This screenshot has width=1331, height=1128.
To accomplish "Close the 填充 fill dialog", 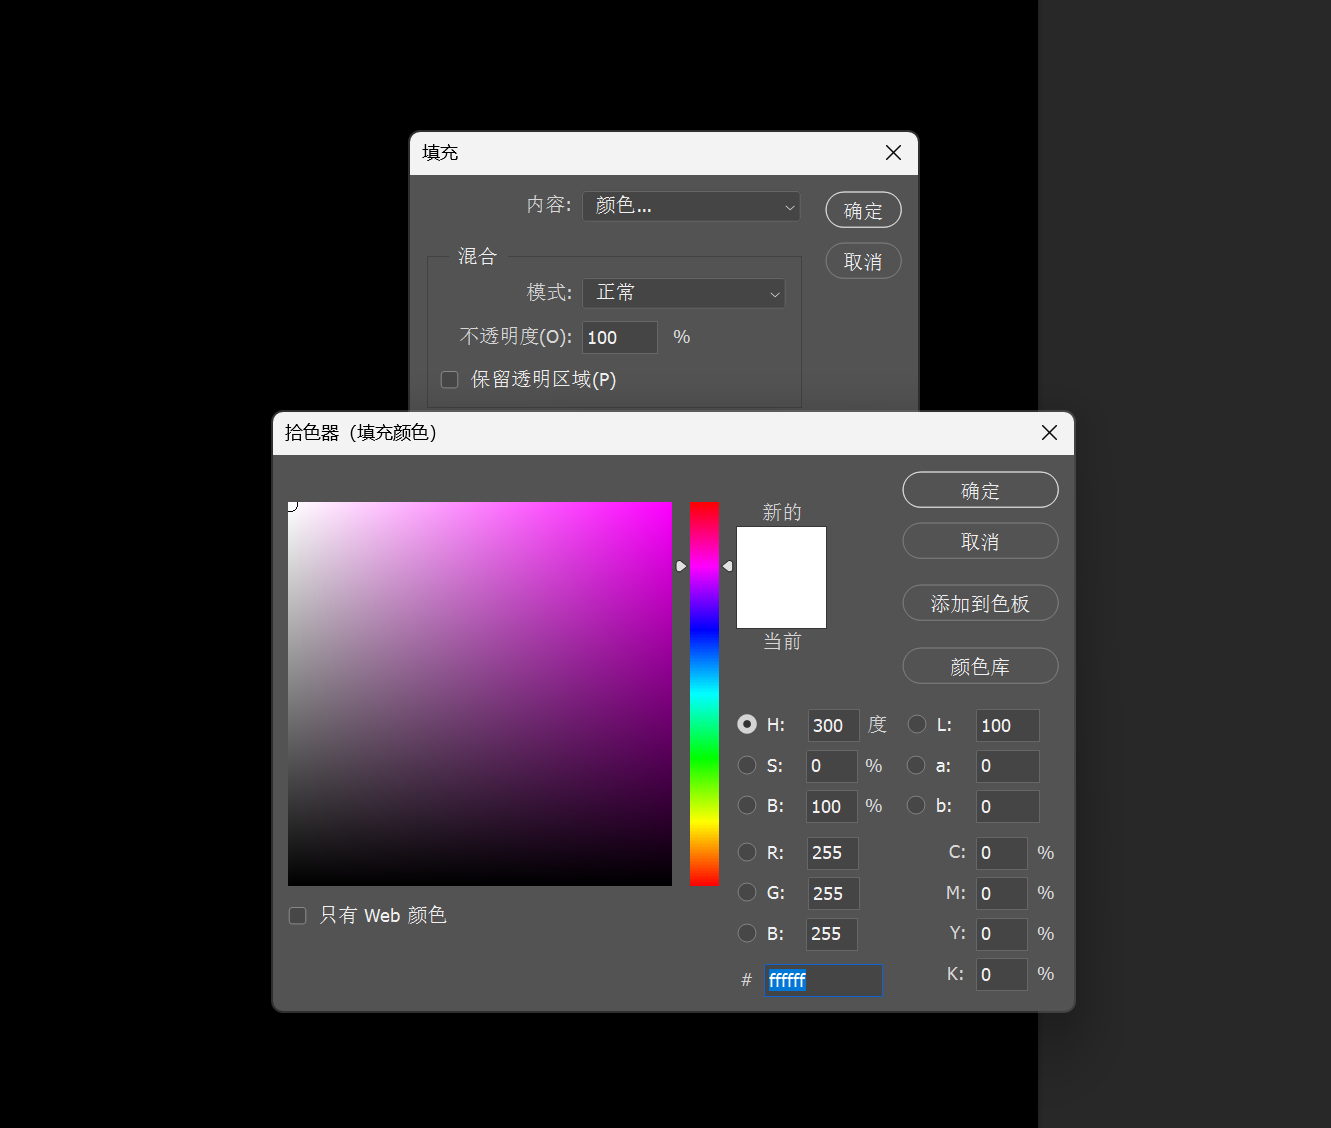I will click(x=893, y=152).
